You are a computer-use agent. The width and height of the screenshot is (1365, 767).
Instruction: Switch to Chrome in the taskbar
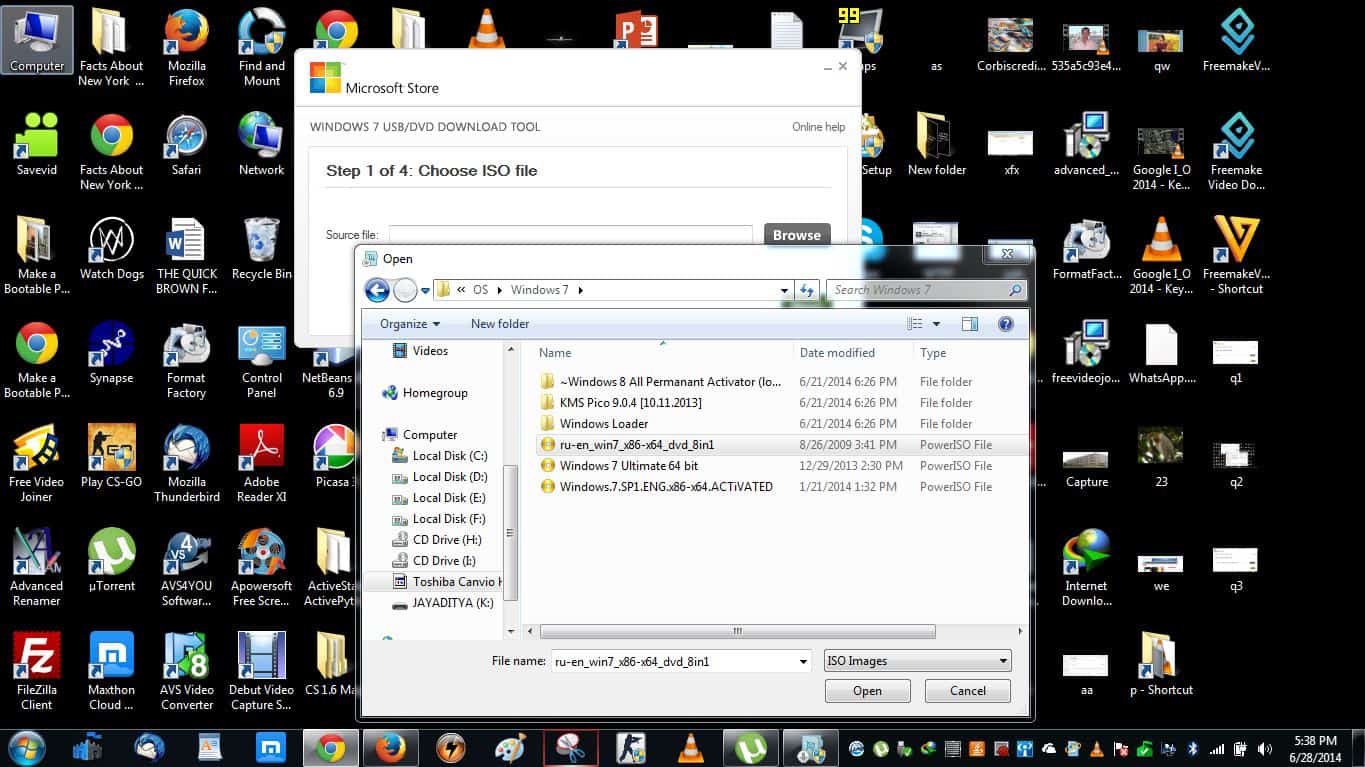(x=330, y=748)
